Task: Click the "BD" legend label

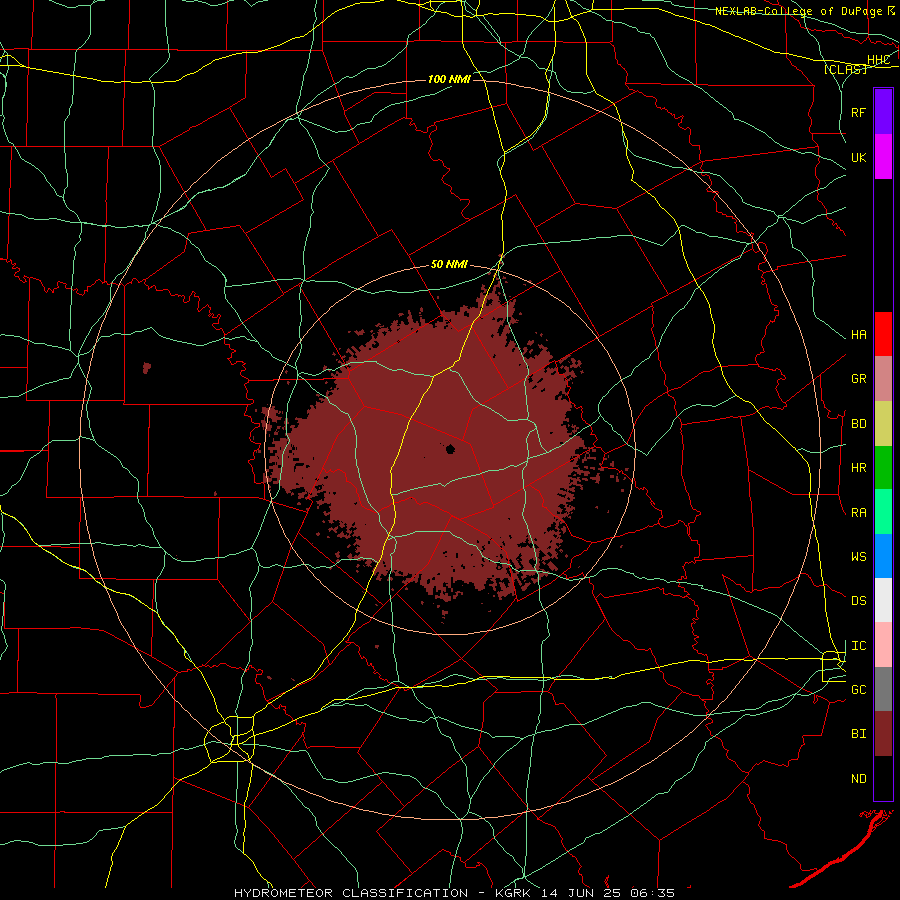Action: [858, 424]
